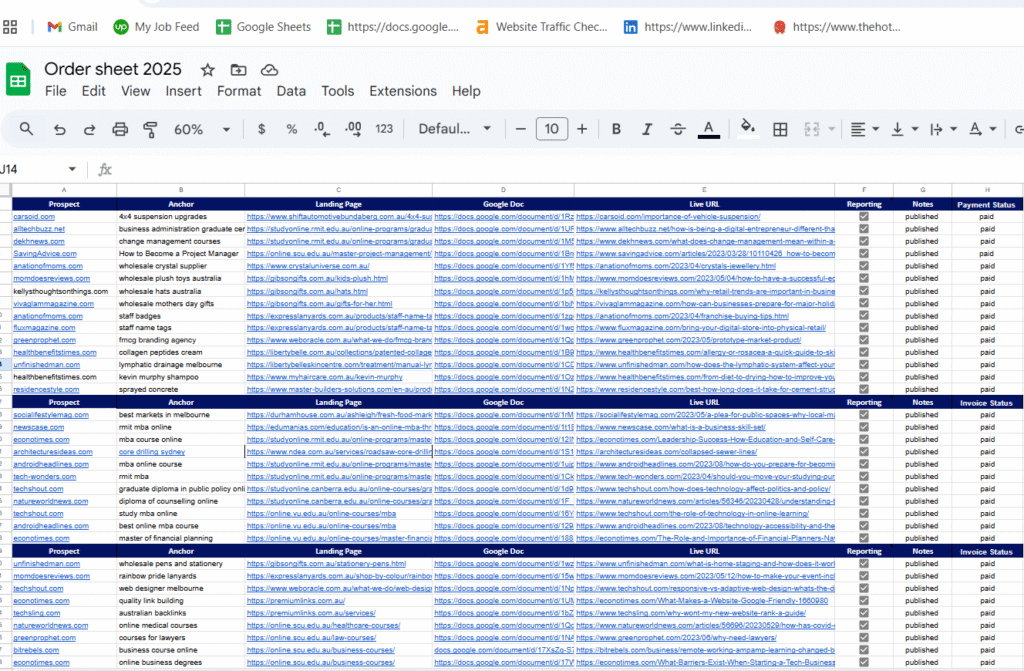Open the 123 more formats menu
The height and width of the screenshot is (671, 1024).
(384, 129)
